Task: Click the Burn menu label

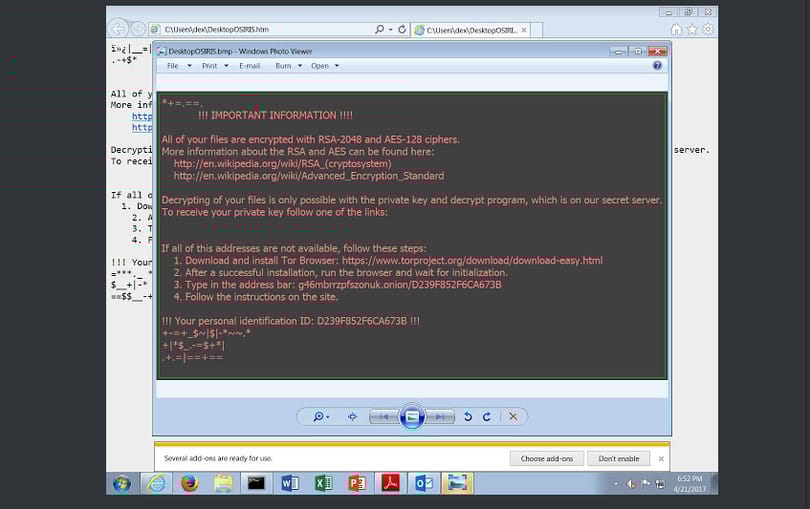Action: pyautogui.click(x=283, y=66)
